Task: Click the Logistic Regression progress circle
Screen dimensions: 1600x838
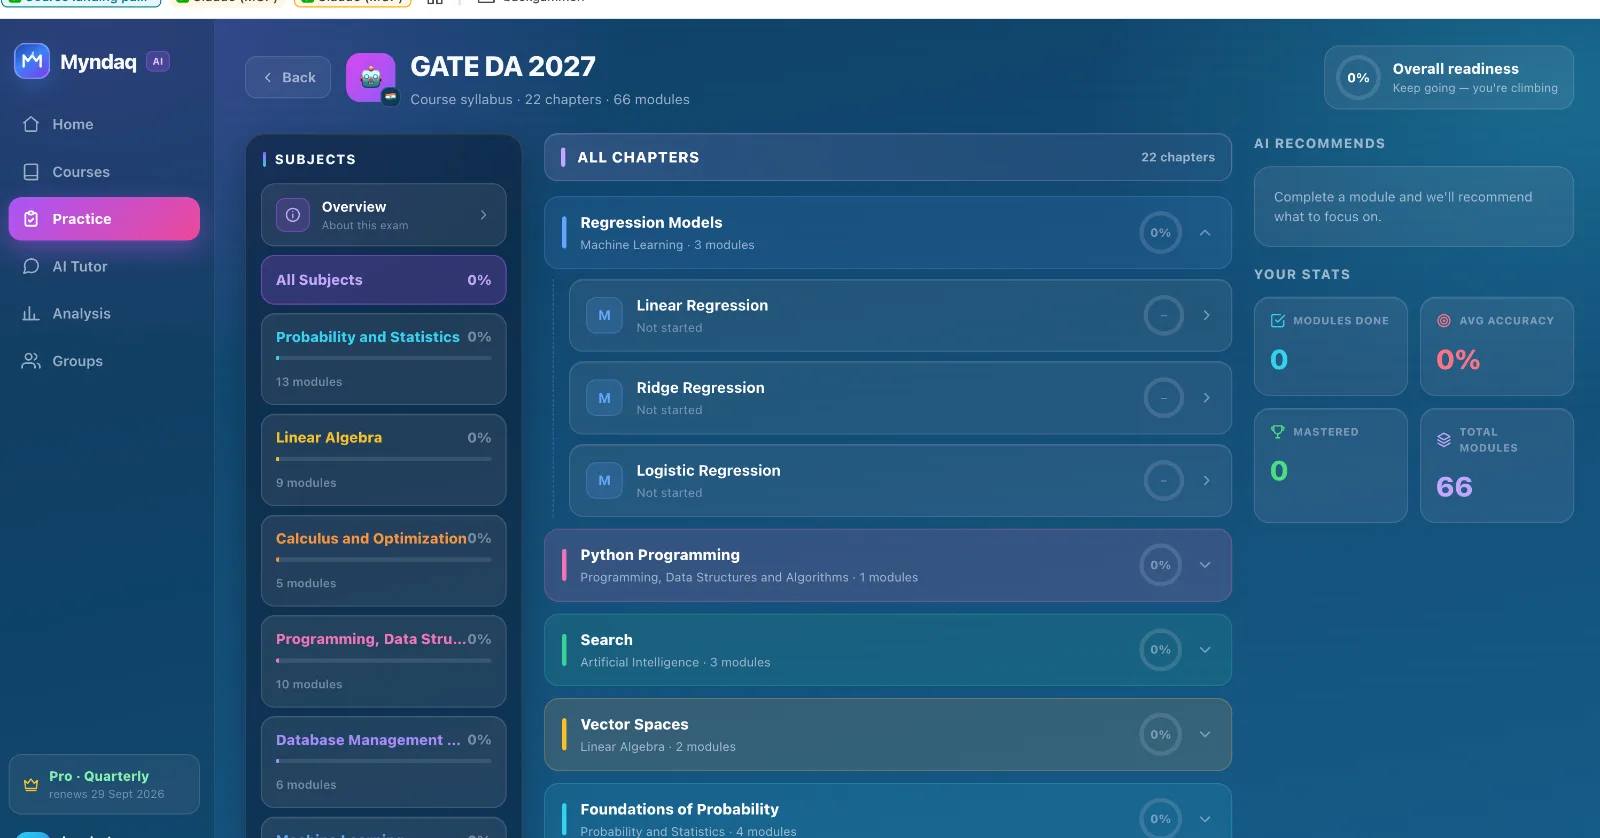Action: pyautogui.click(x=1164, y=481)
